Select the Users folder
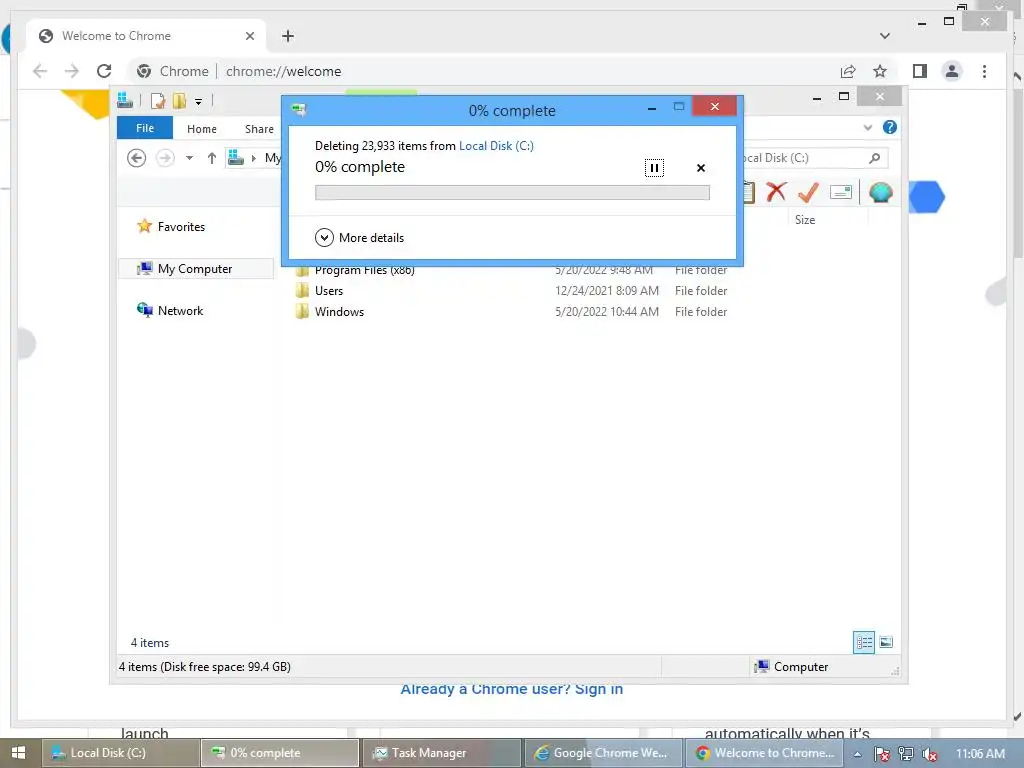Viewport: 1024px width, 768px height. click(328, 291)
